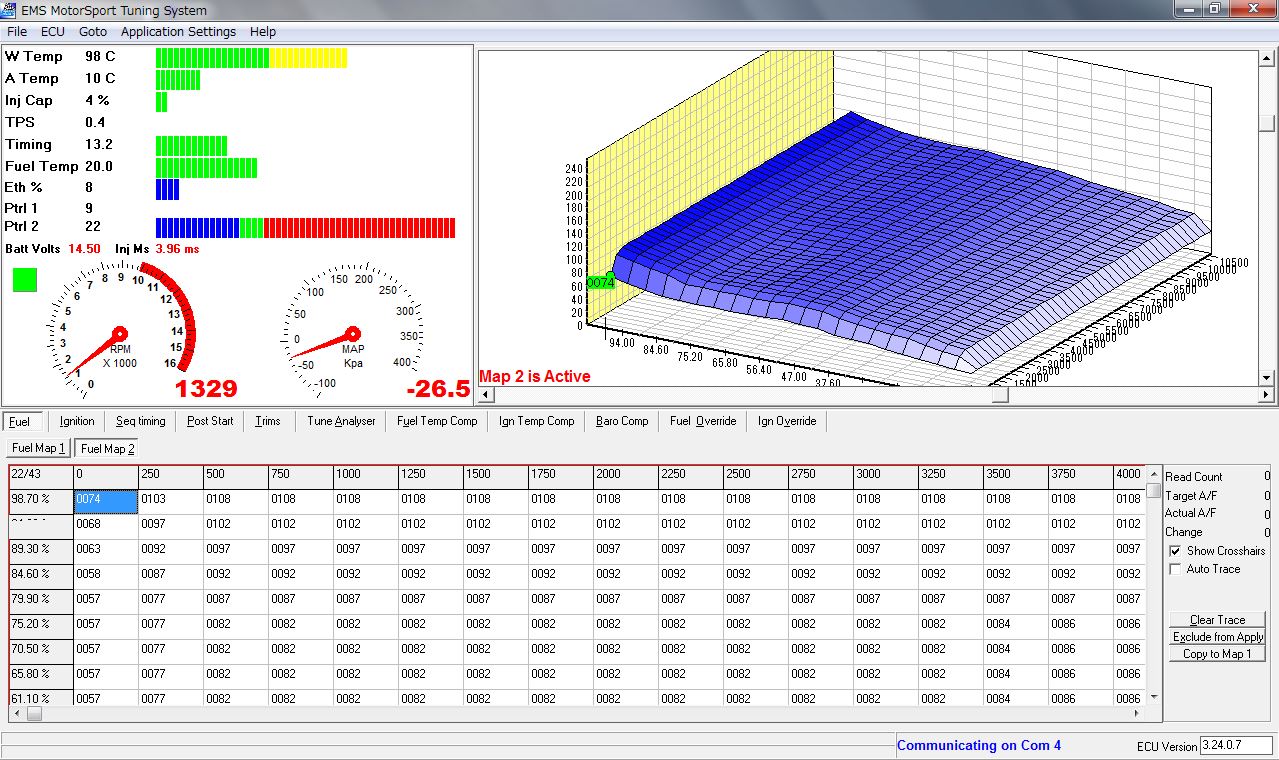The width and height of the screenshot is (1279, 760).
Task: Click the W Temp bar graph
Action: (x=251, y=58)
